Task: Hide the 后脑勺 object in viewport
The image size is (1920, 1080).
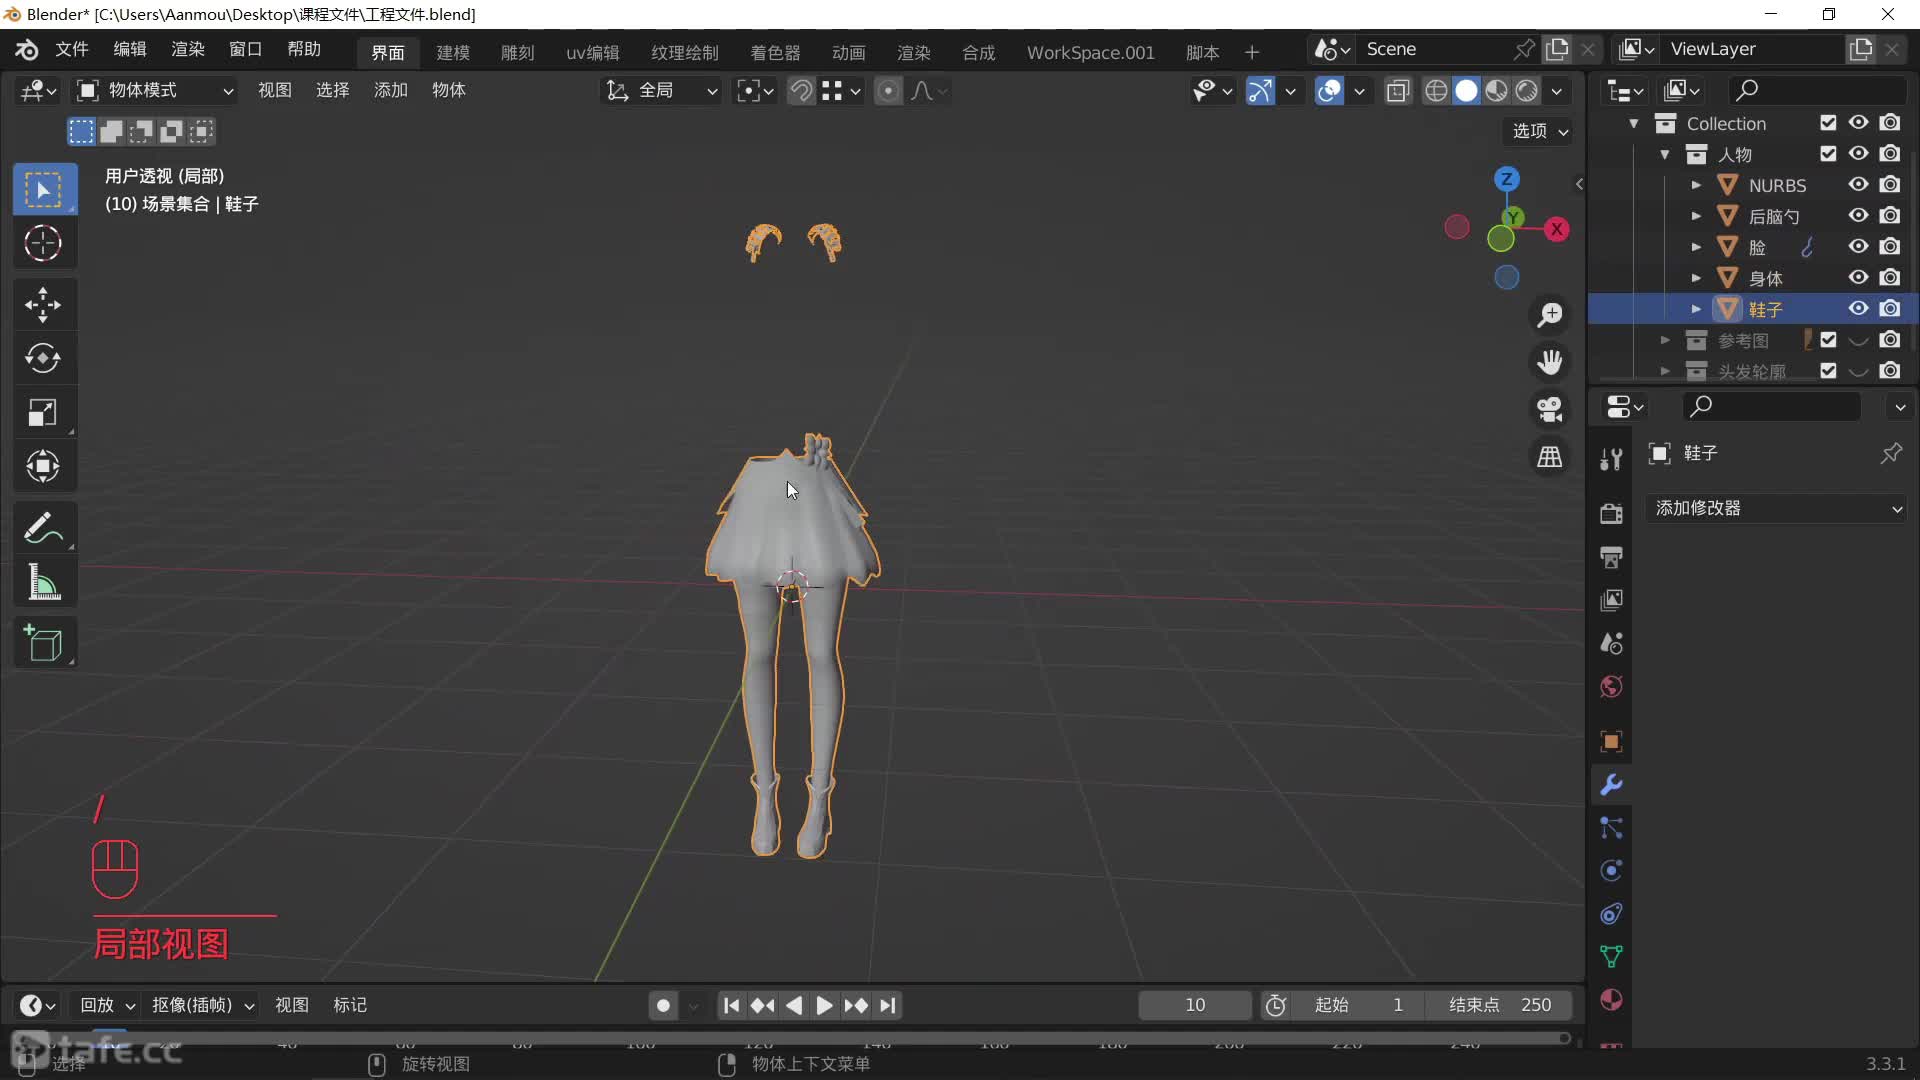Action: [1858, 216]
